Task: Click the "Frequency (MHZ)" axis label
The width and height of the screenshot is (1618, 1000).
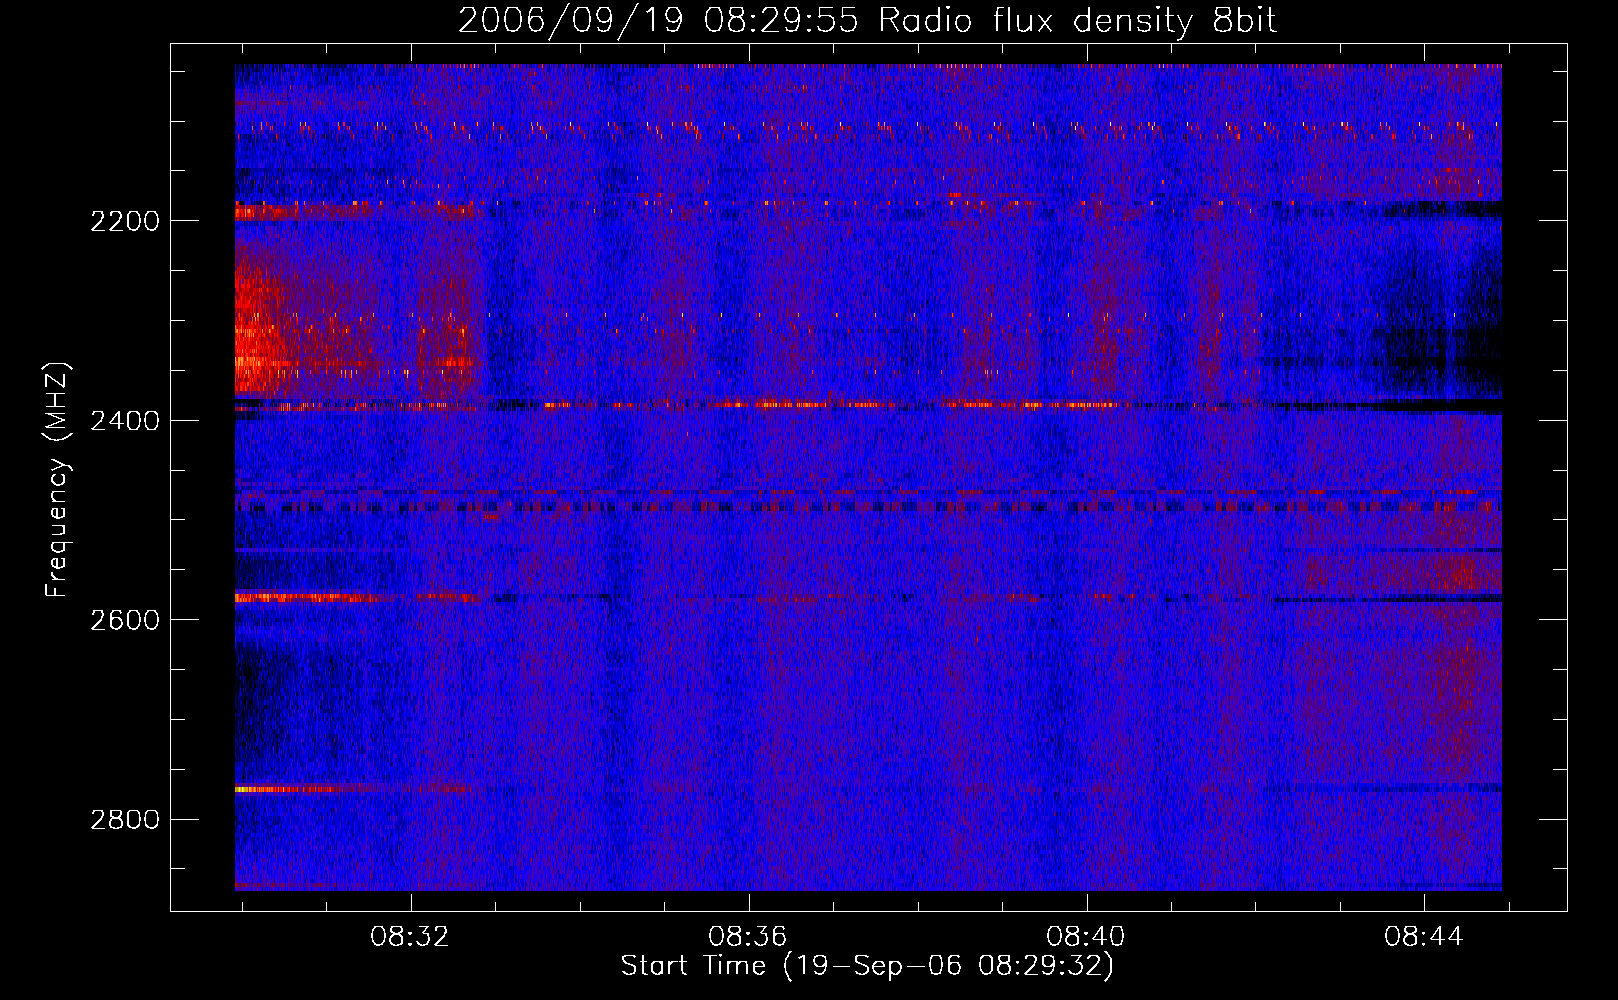Action: point(58,480)
